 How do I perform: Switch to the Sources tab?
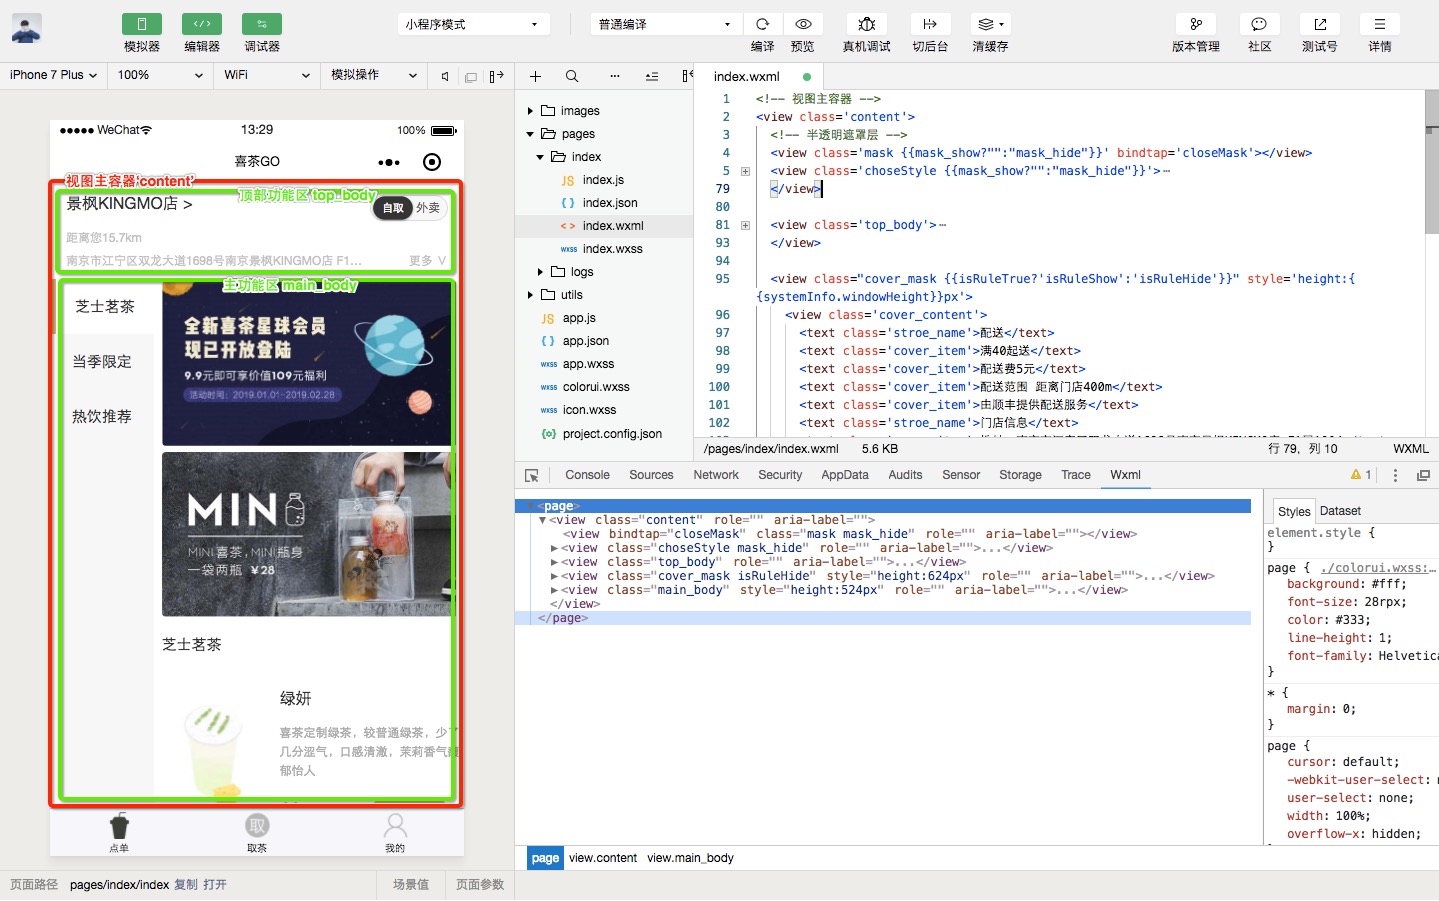click(x=651, y=475)
